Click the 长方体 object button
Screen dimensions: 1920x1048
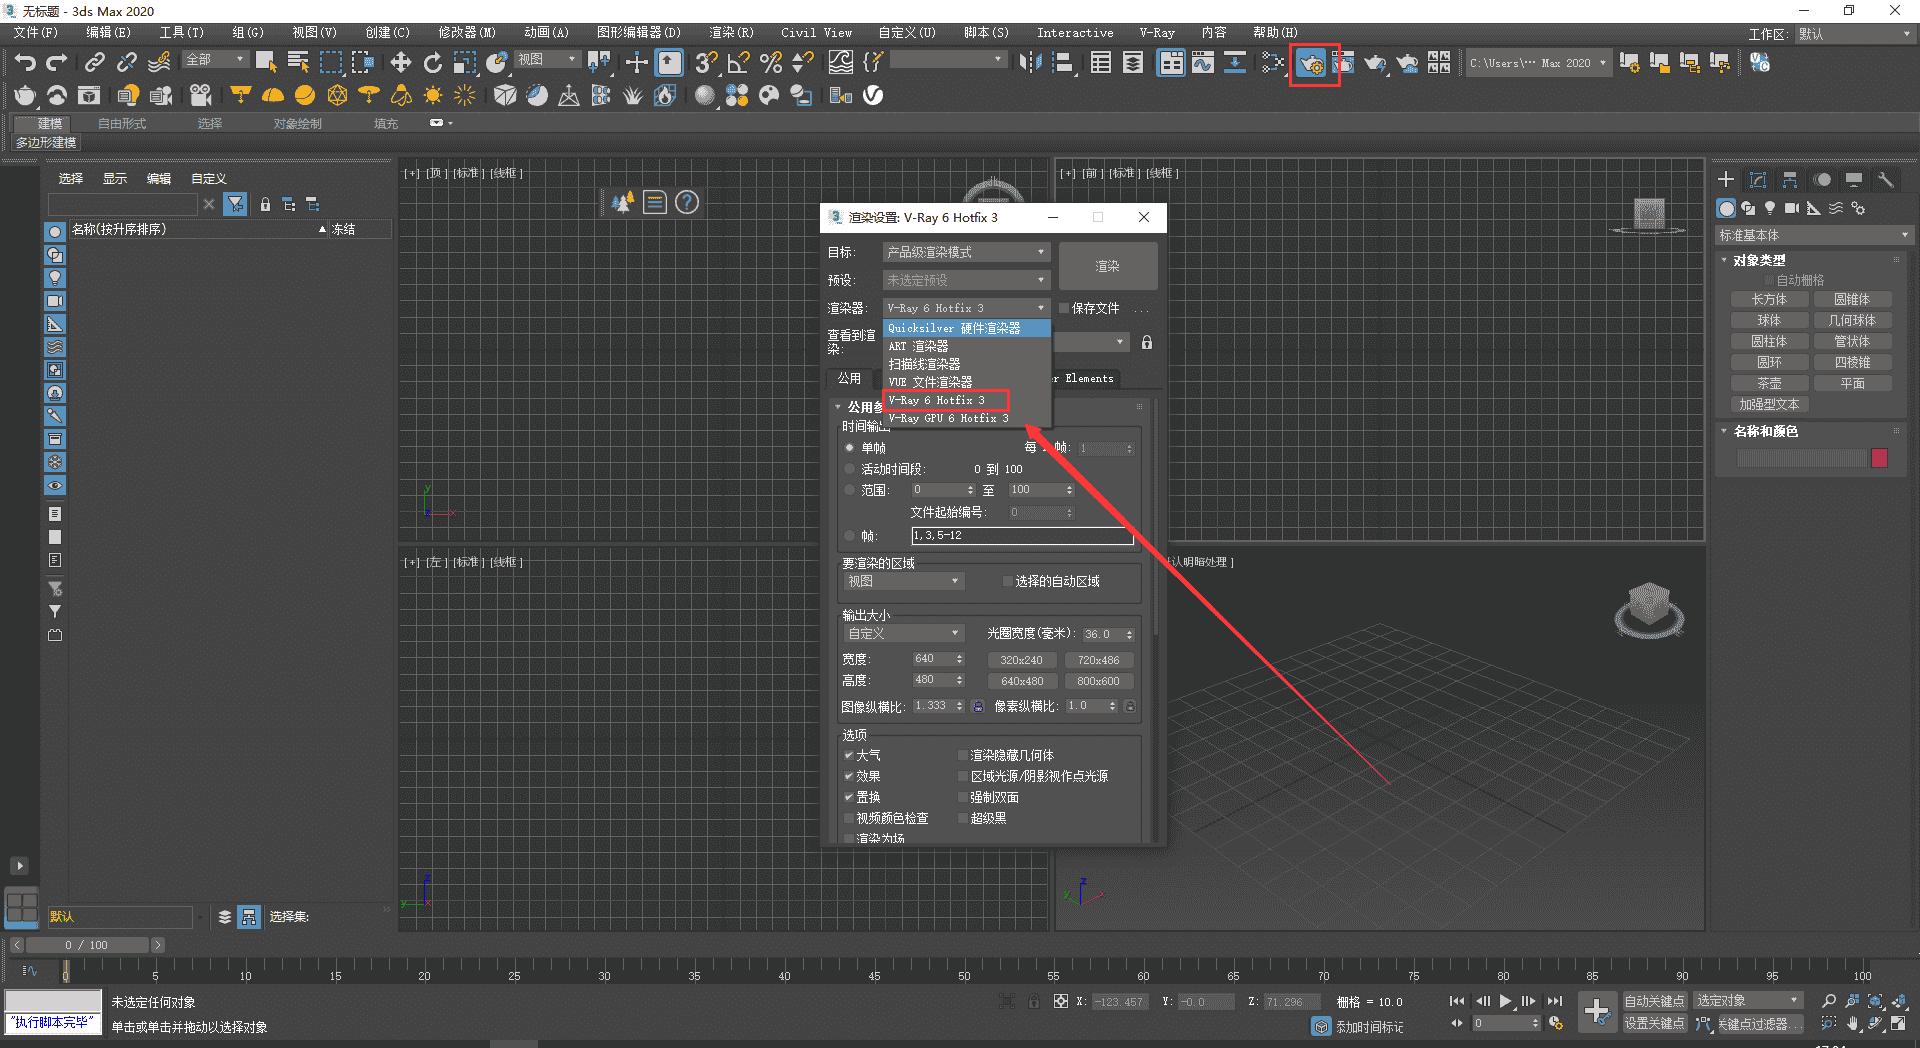[1769, 299]
